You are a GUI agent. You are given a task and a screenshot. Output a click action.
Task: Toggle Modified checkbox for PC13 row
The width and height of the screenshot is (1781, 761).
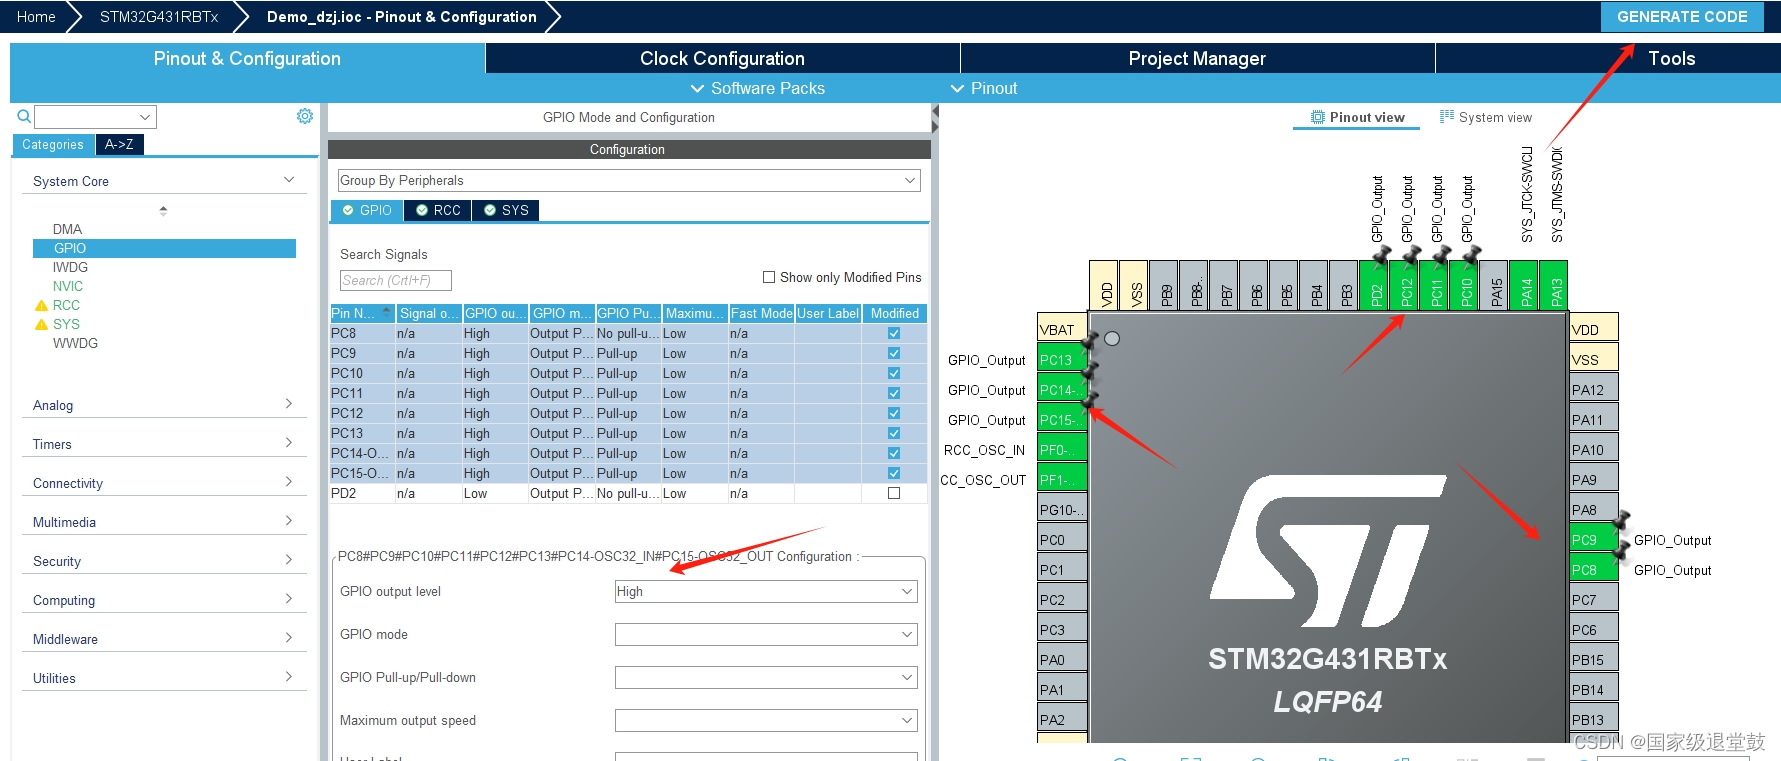[x=894, y=433]
